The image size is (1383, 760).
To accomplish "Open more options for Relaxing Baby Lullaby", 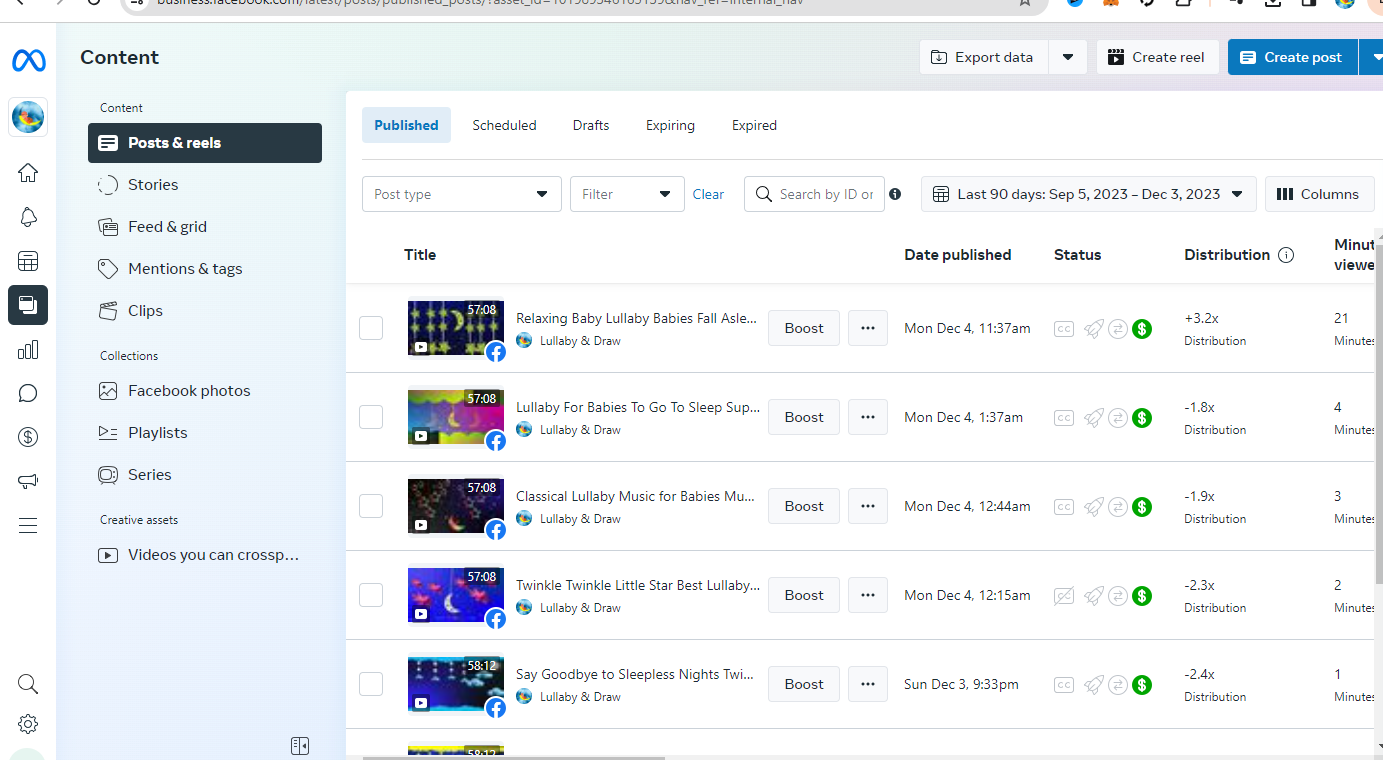I will point(868,328).
